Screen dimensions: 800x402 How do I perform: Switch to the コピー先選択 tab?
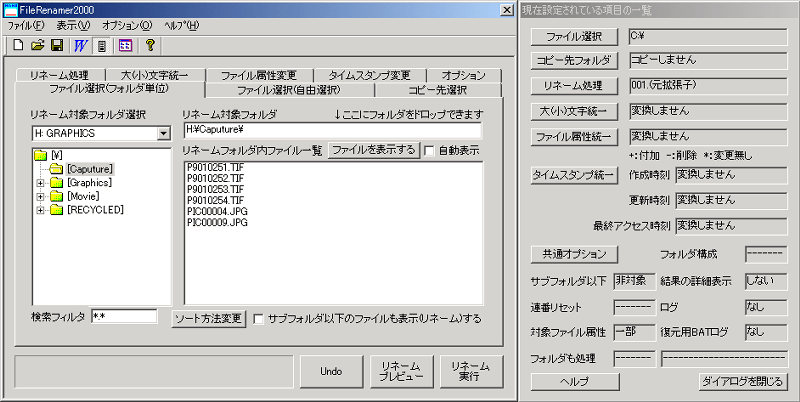(x=438, y=90)
